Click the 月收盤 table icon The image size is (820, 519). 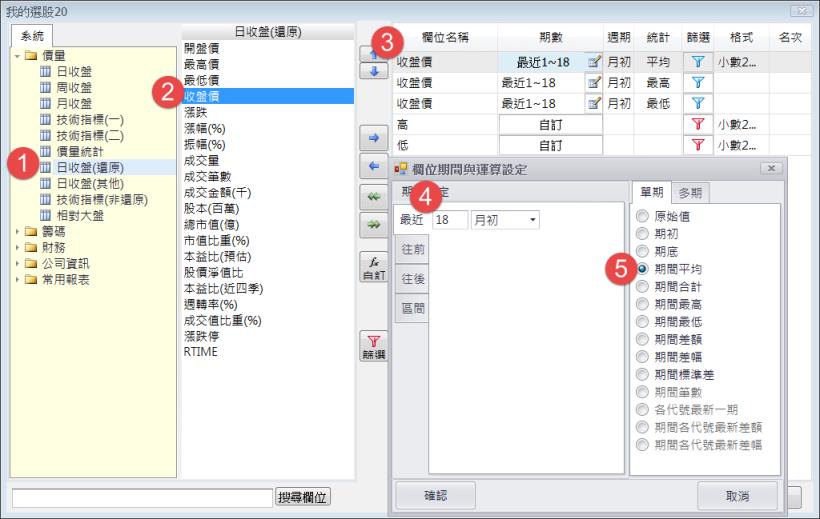tap(45, 103)
